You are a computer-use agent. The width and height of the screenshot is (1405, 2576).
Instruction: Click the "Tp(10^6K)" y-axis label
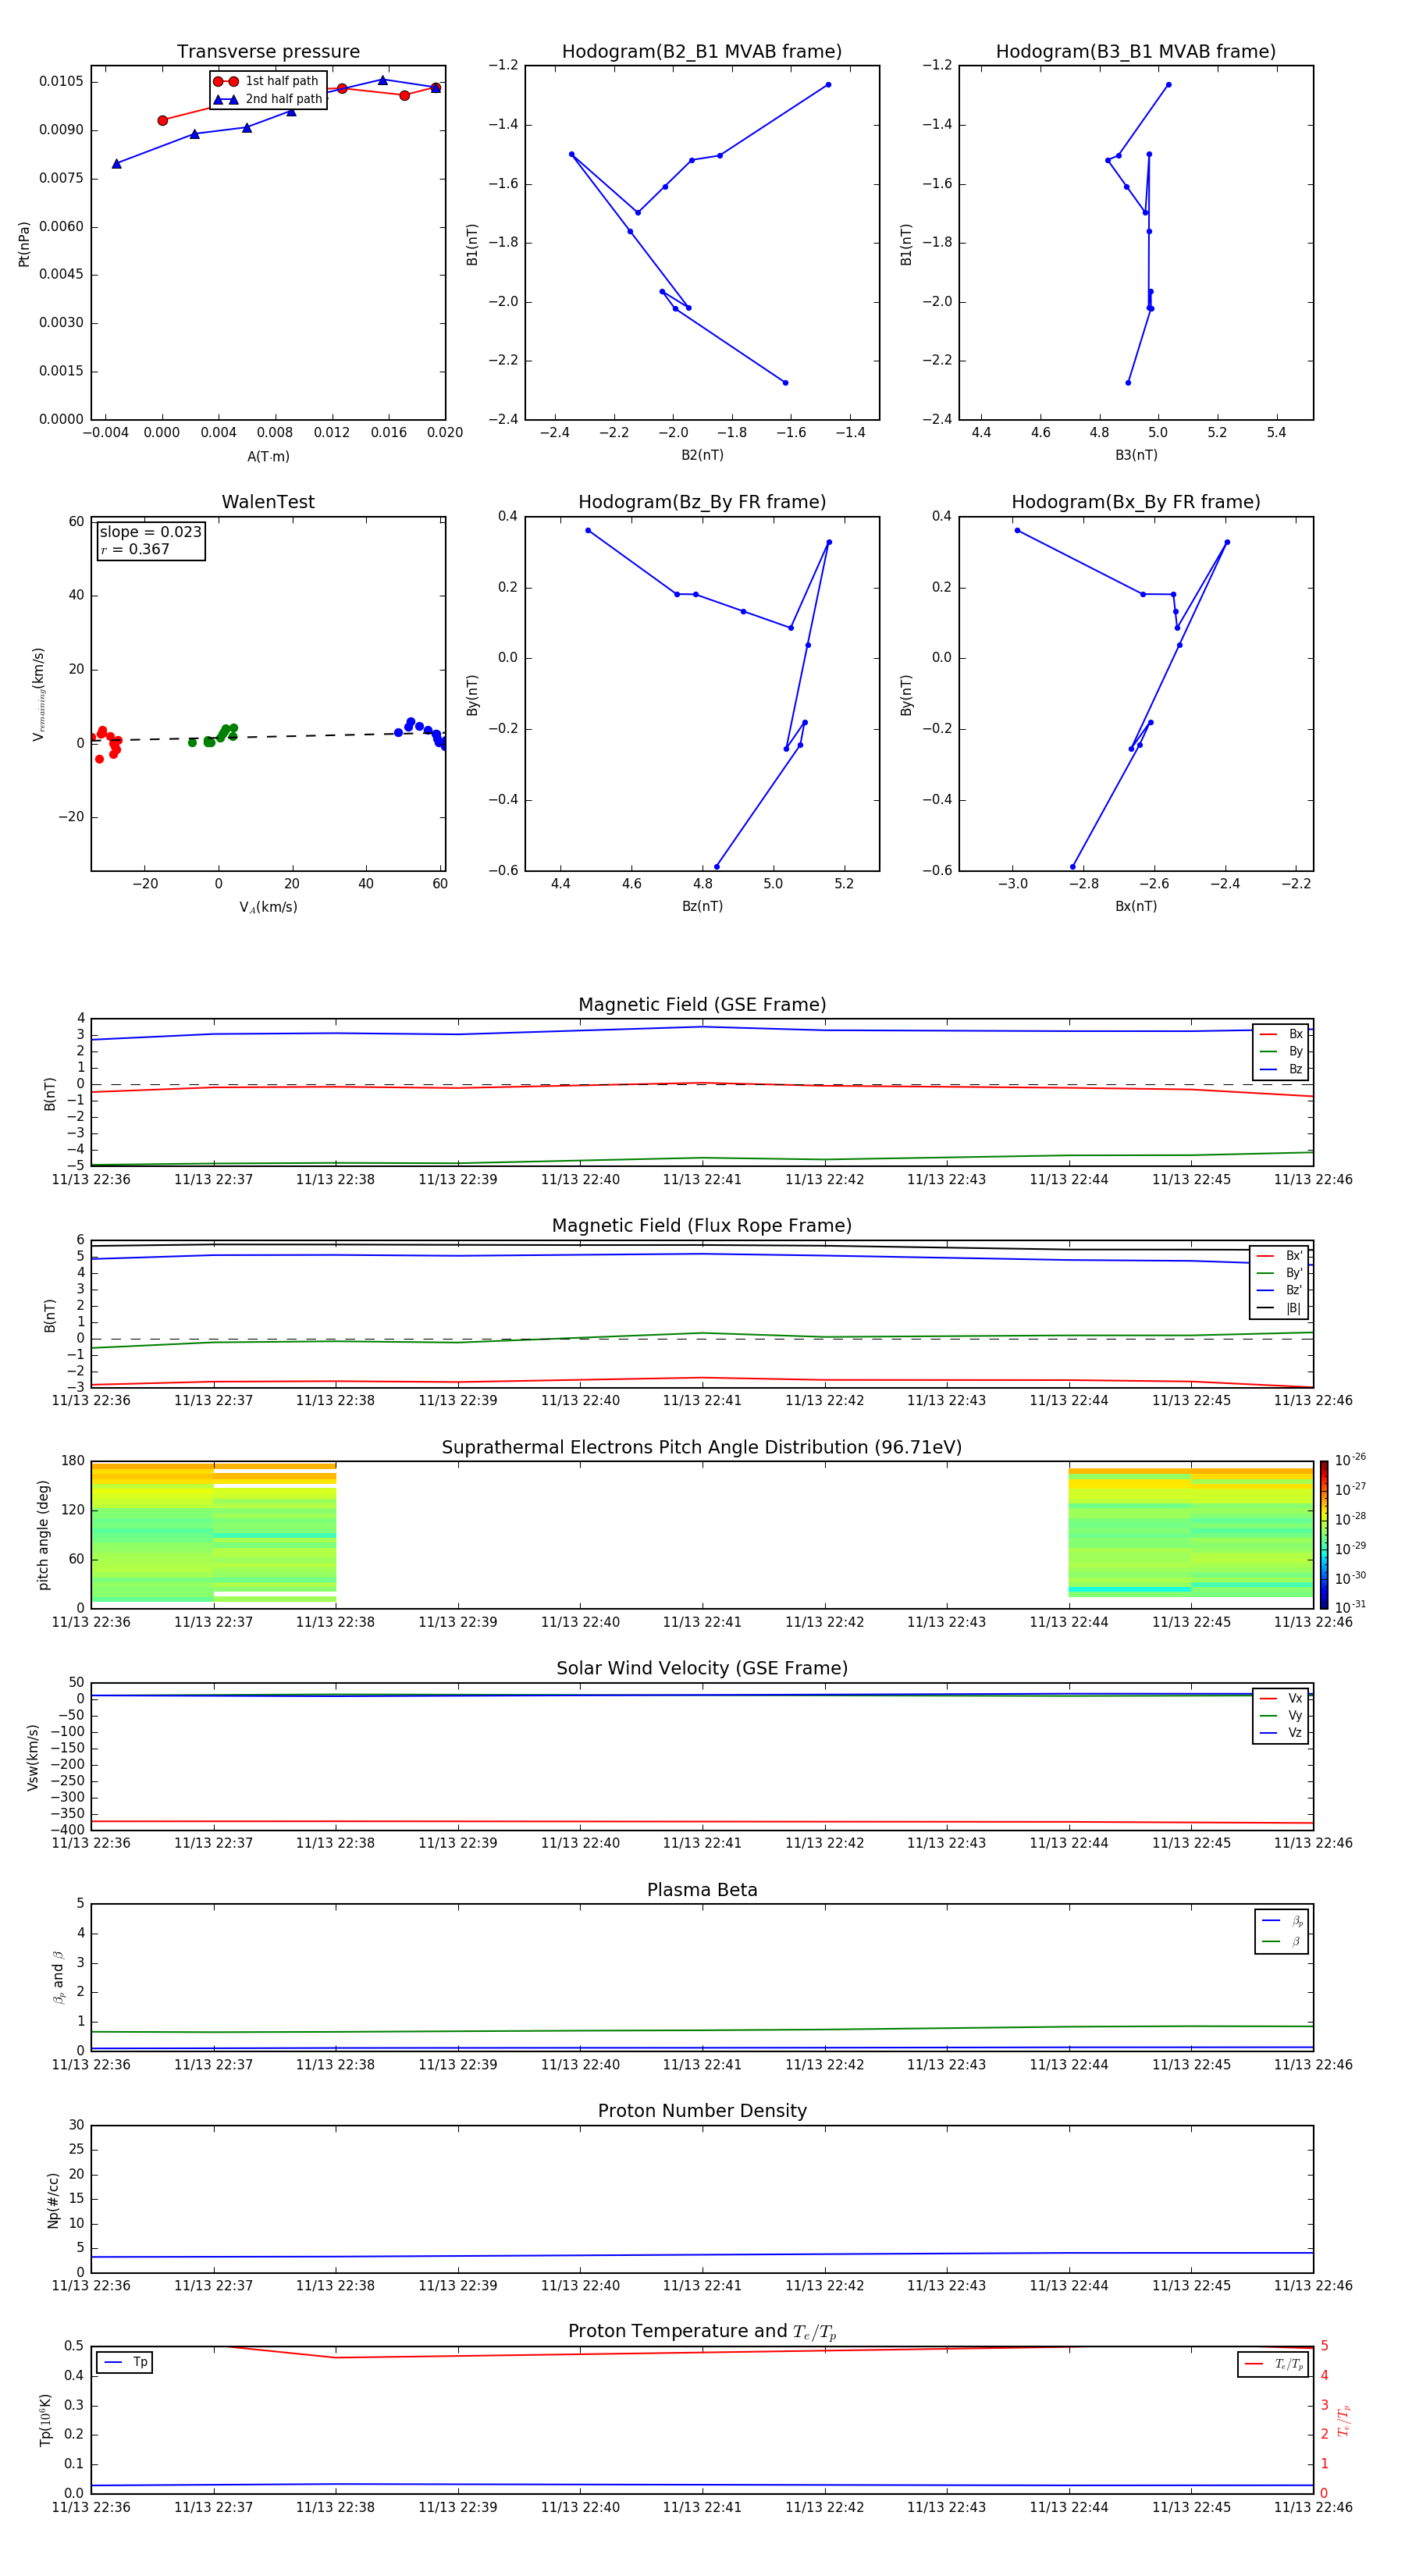pyautogui.click(x=45, y=2420)
